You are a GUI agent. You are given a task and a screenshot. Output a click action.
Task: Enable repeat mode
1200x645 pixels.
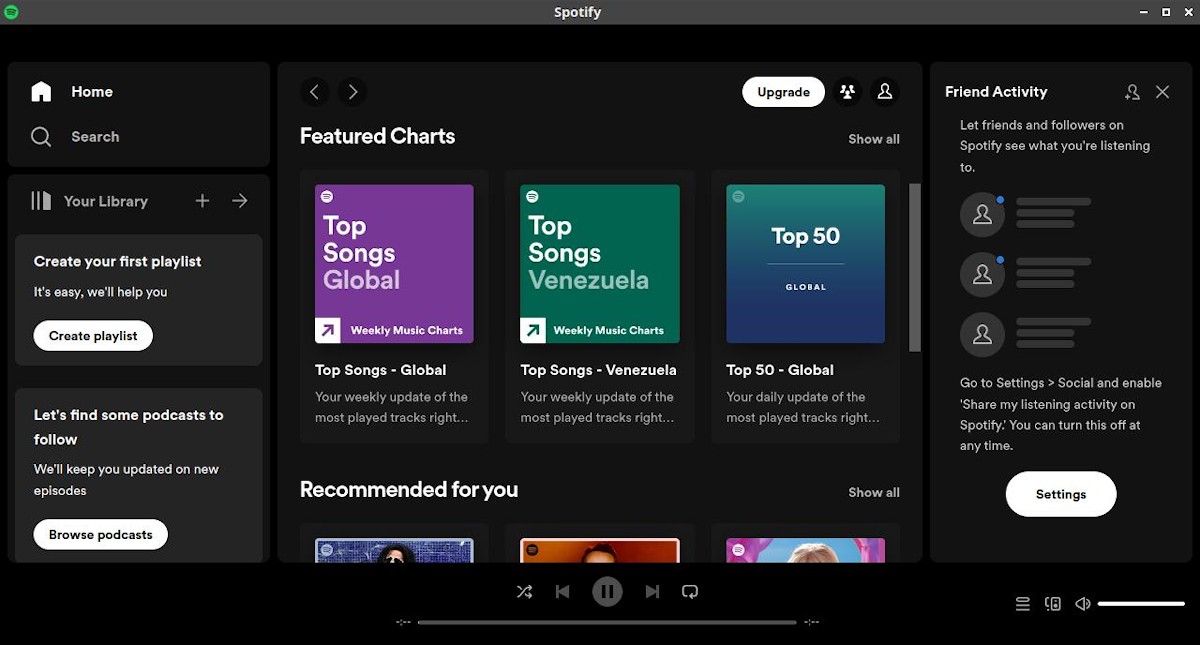[x=690, y=591]
